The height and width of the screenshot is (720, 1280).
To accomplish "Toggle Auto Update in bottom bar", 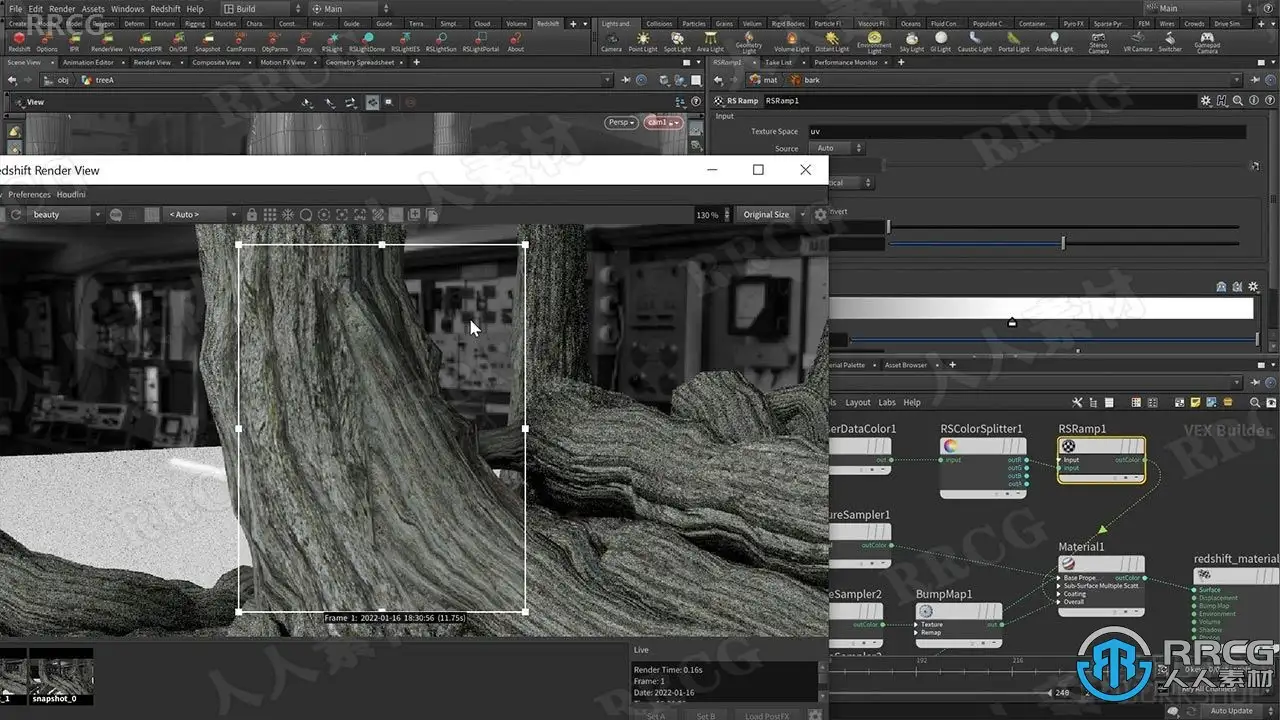I will 1231,711.
